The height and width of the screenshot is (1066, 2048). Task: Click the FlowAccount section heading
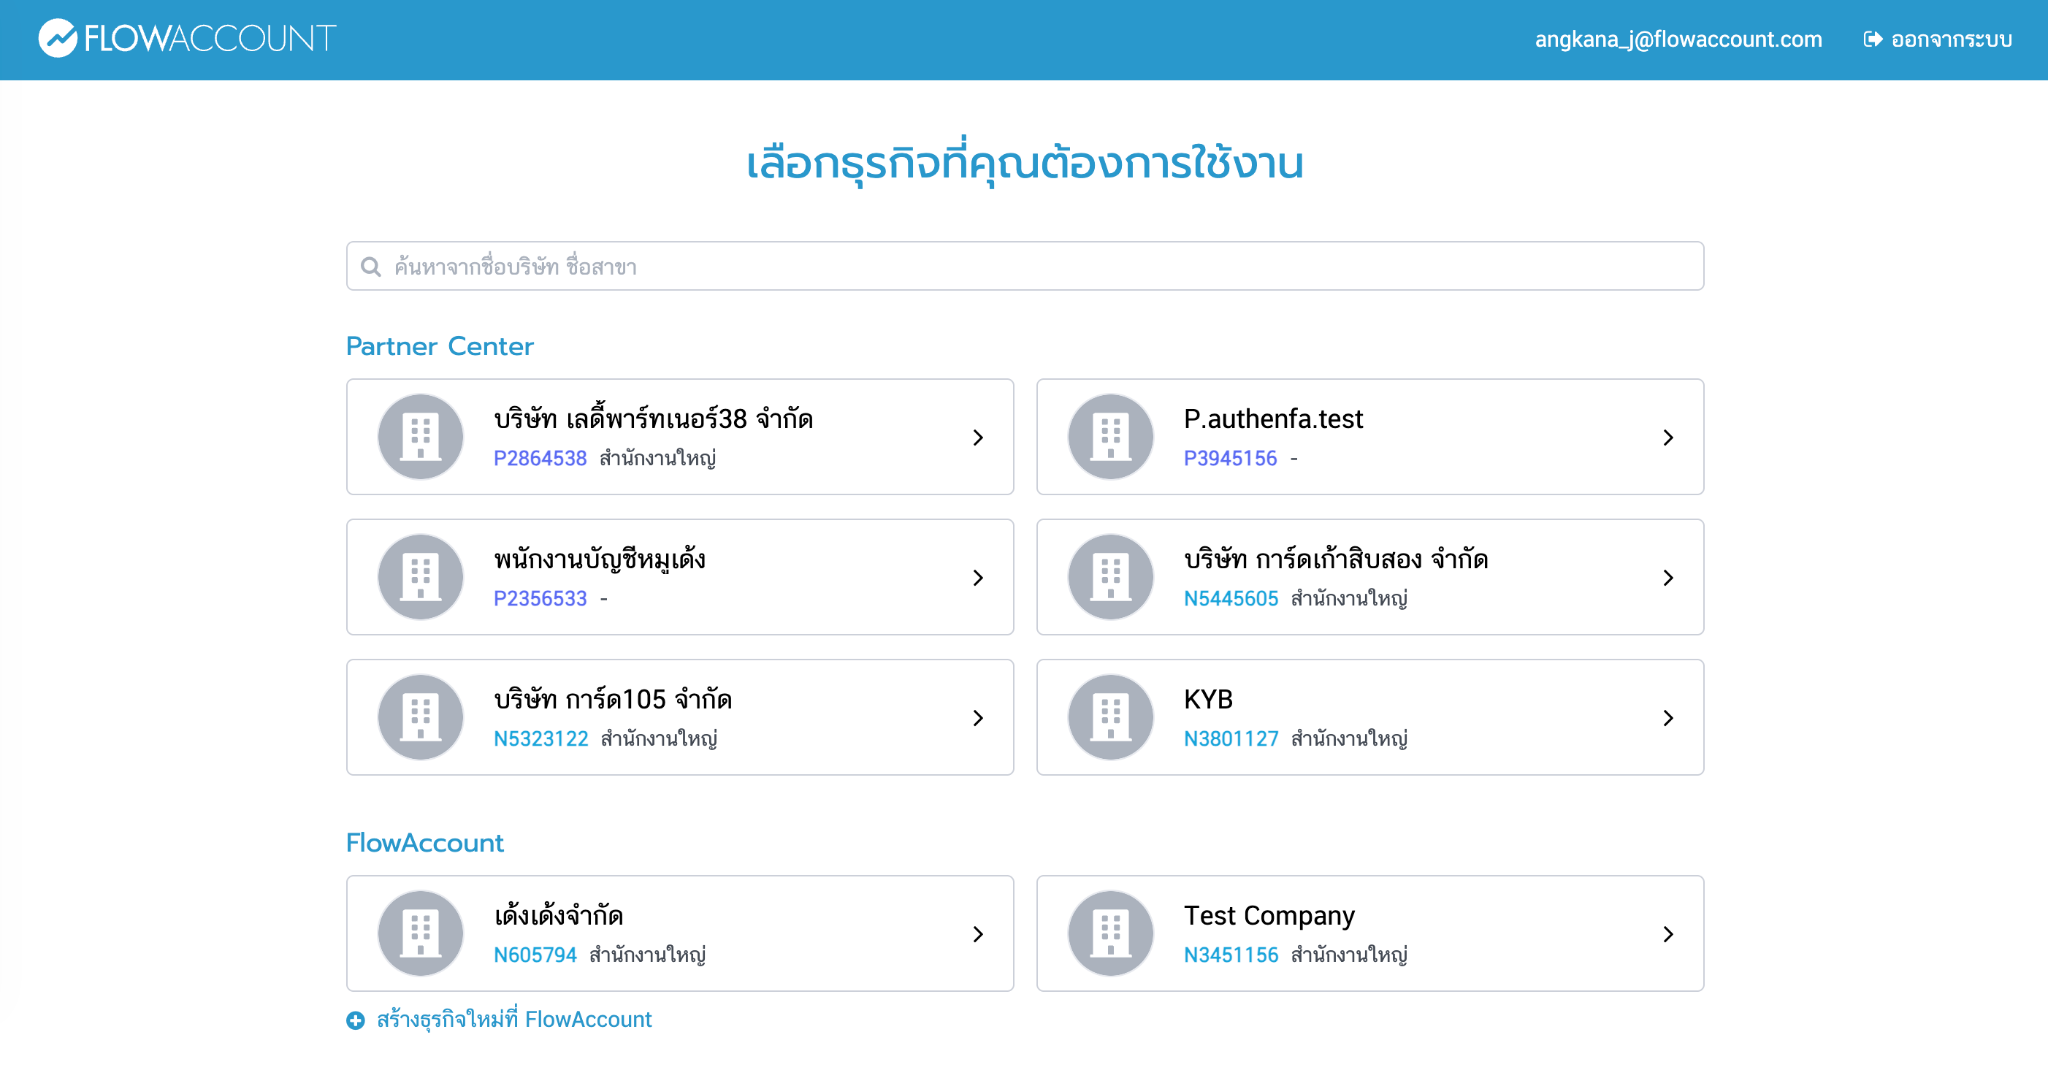[x=425, y=843]
